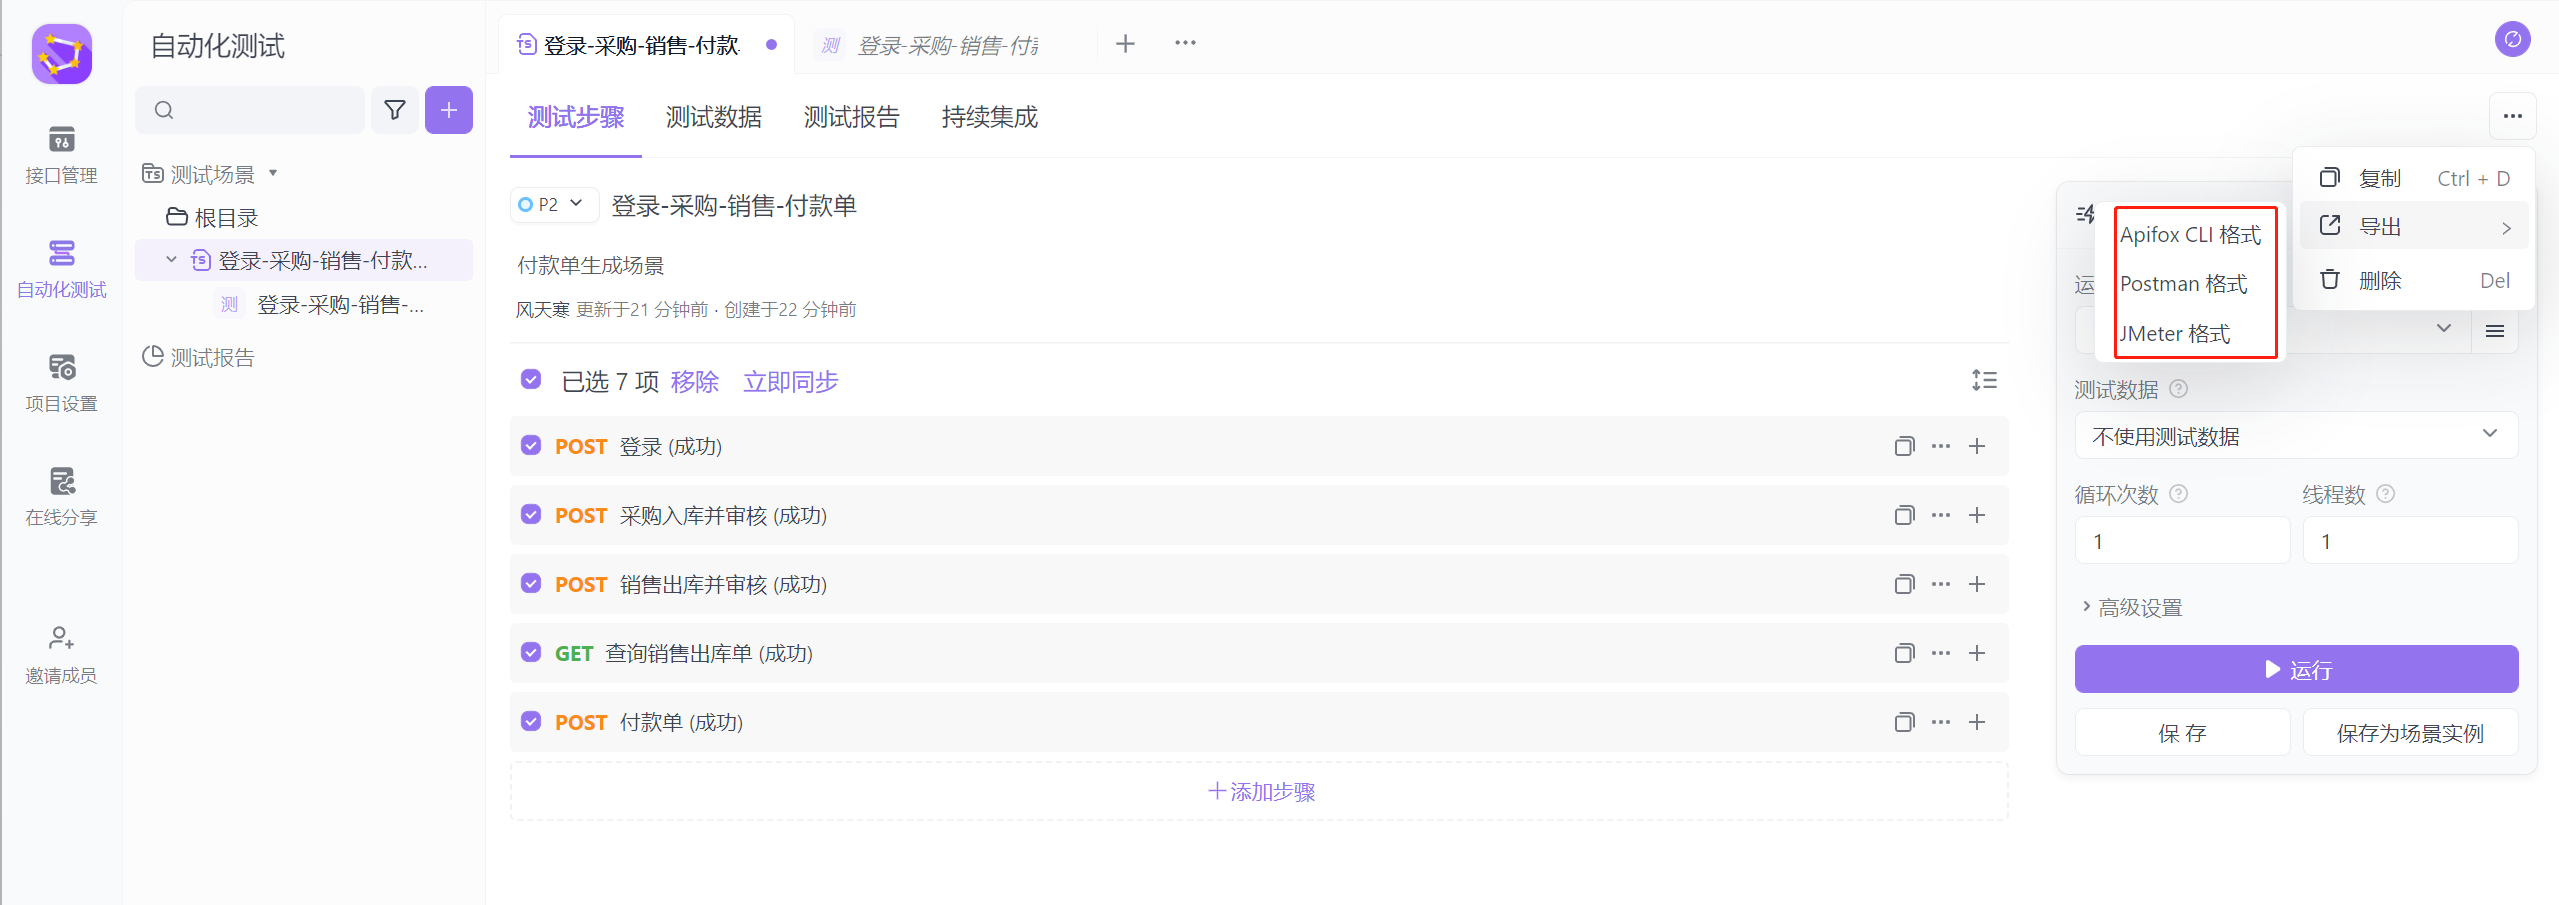Open the run environment dropdown chevron
Image resolution: width=2559 pixels, height=905 pixels.
click(2444, 329)
